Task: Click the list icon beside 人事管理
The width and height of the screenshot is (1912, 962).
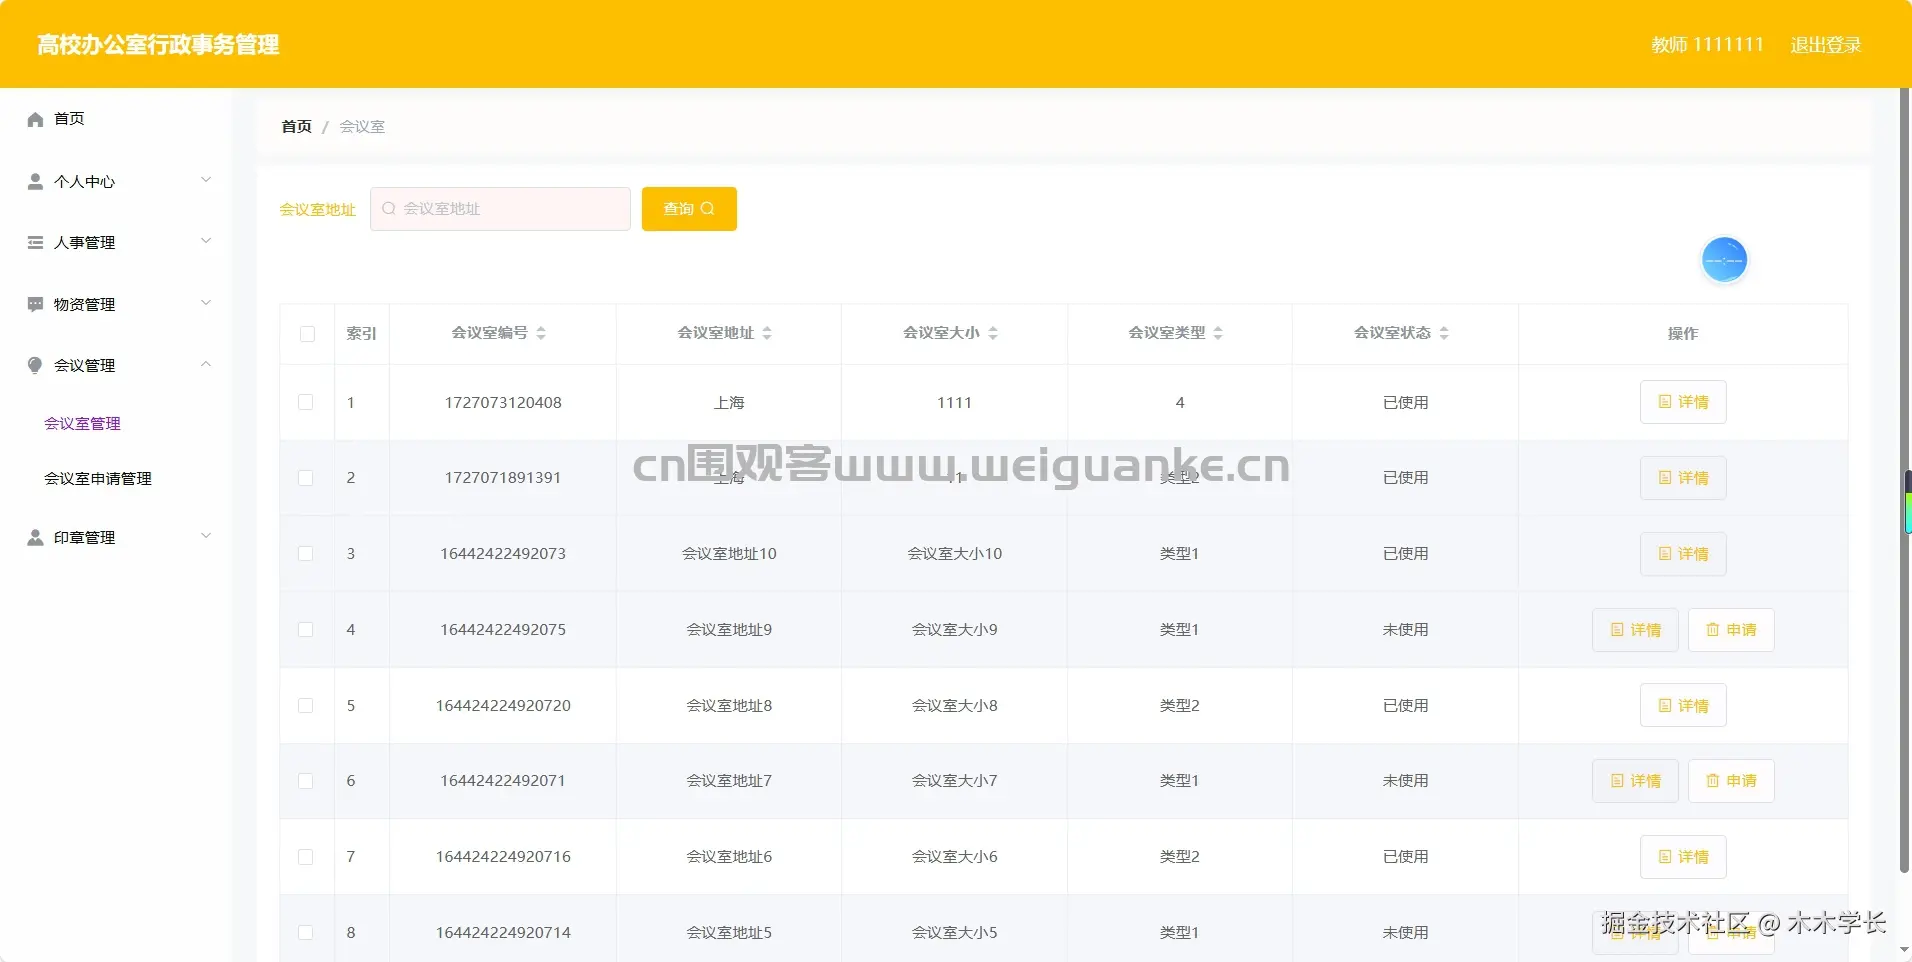Action: point(35,242)
